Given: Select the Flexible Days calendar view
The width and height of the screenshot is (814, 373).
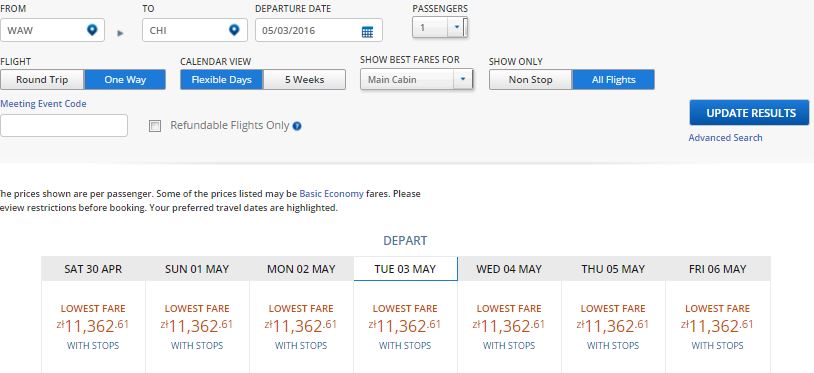Looking at the screenshot, I should [x=222, y=80].
